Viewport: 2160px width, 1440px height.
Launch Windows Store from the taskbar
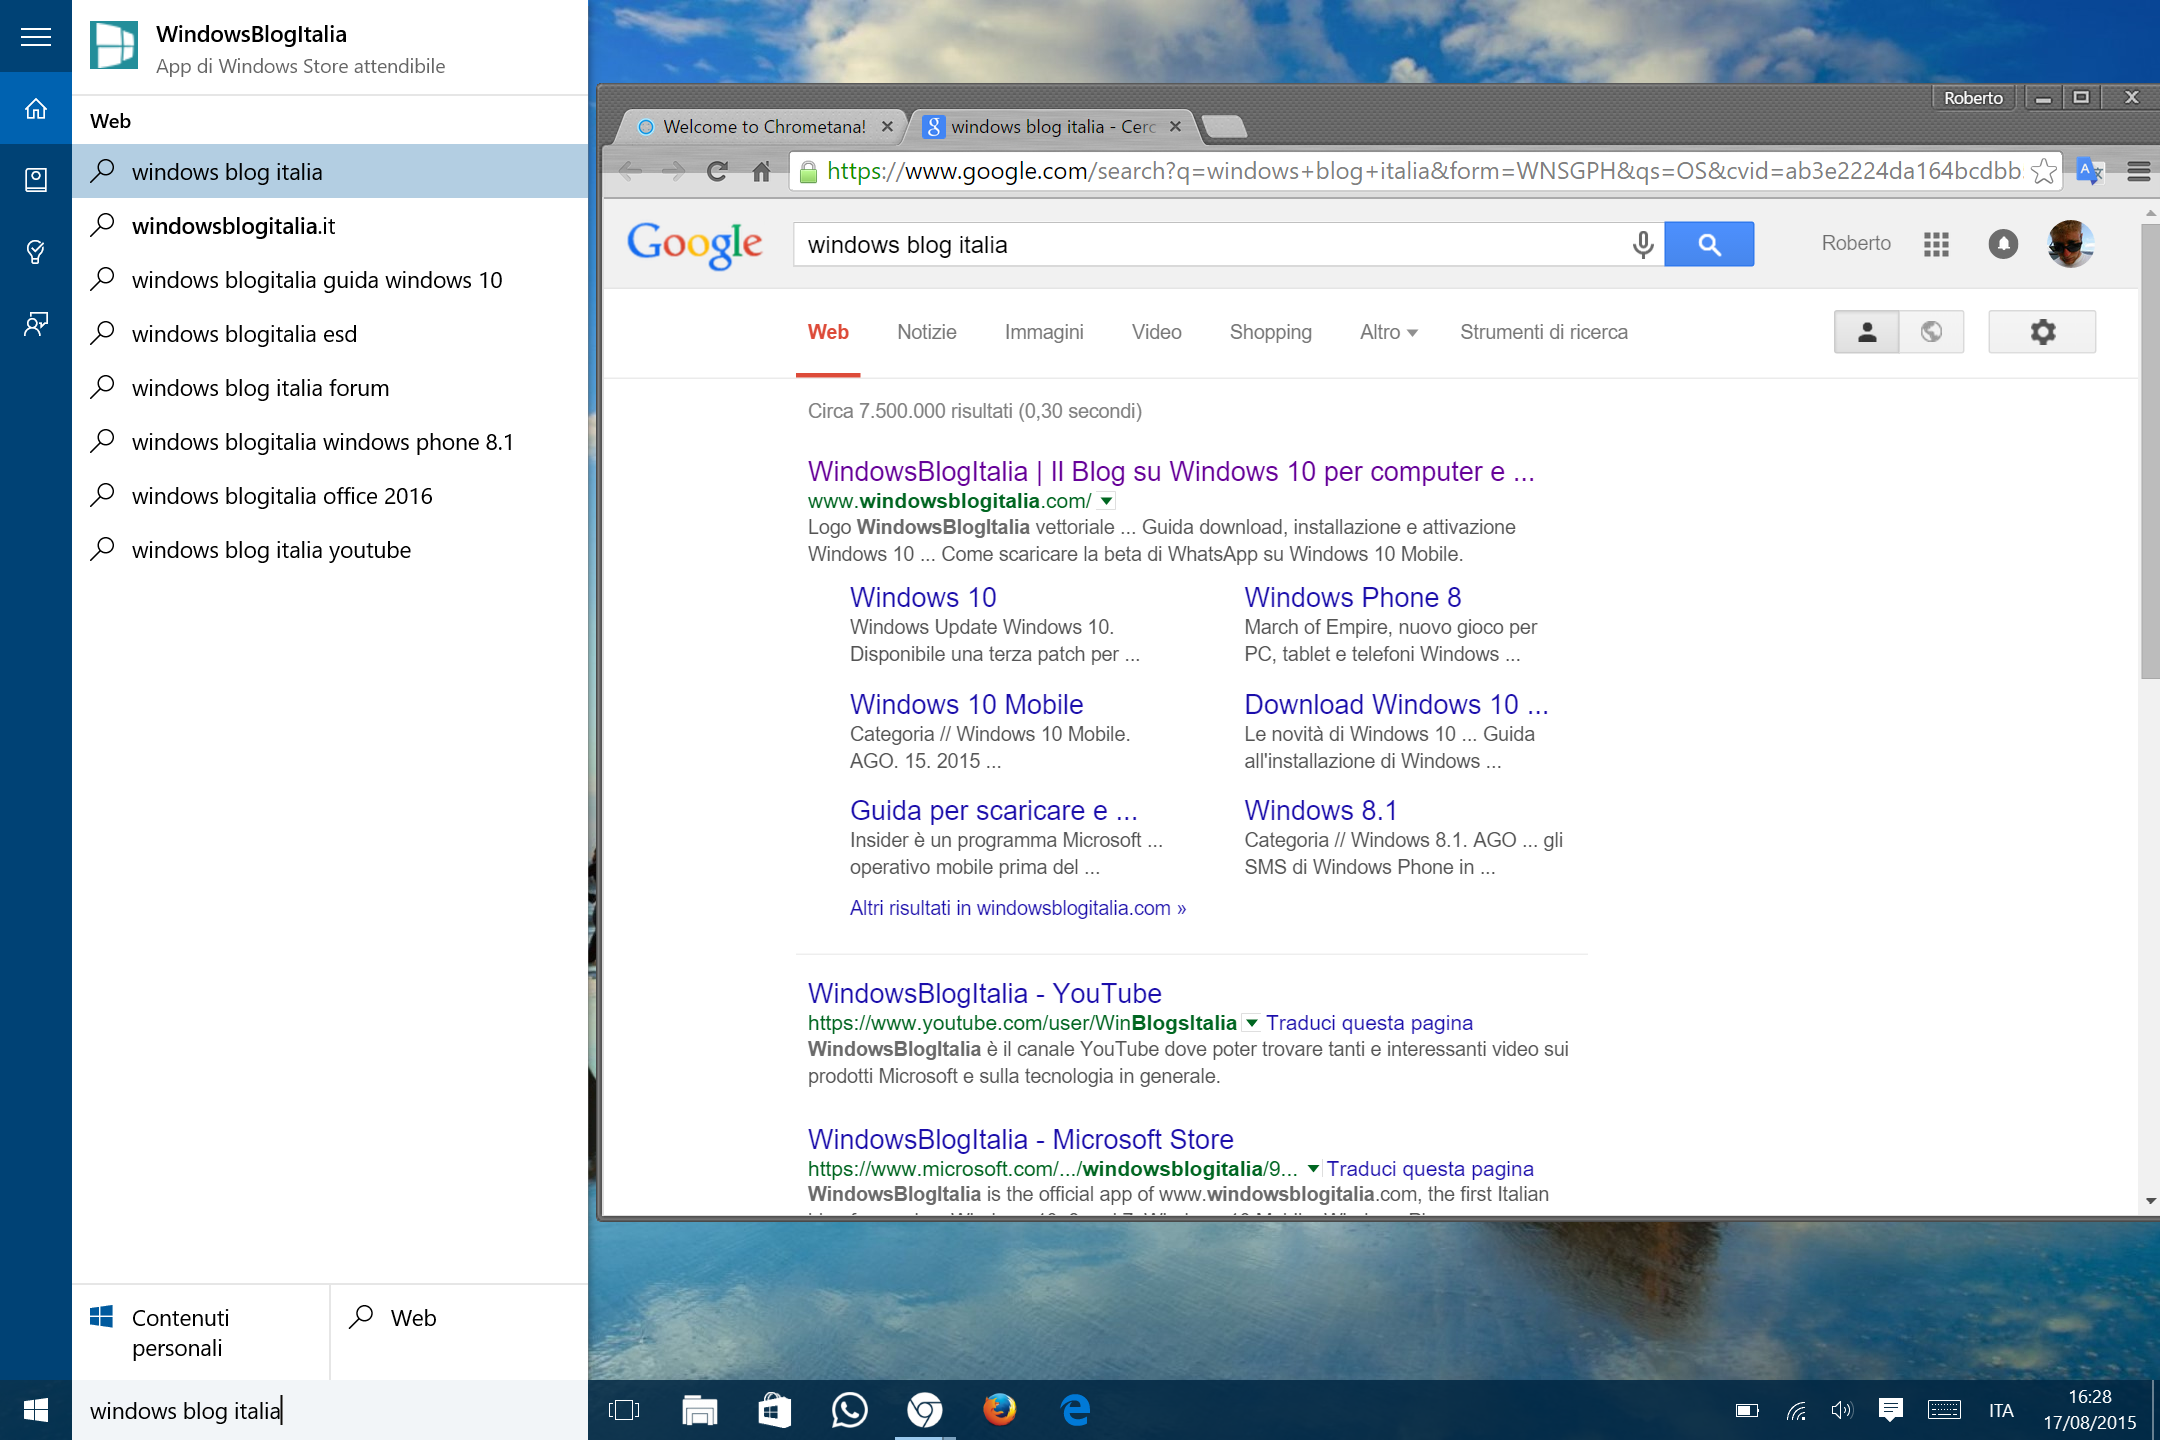(x=774, y=1410)
